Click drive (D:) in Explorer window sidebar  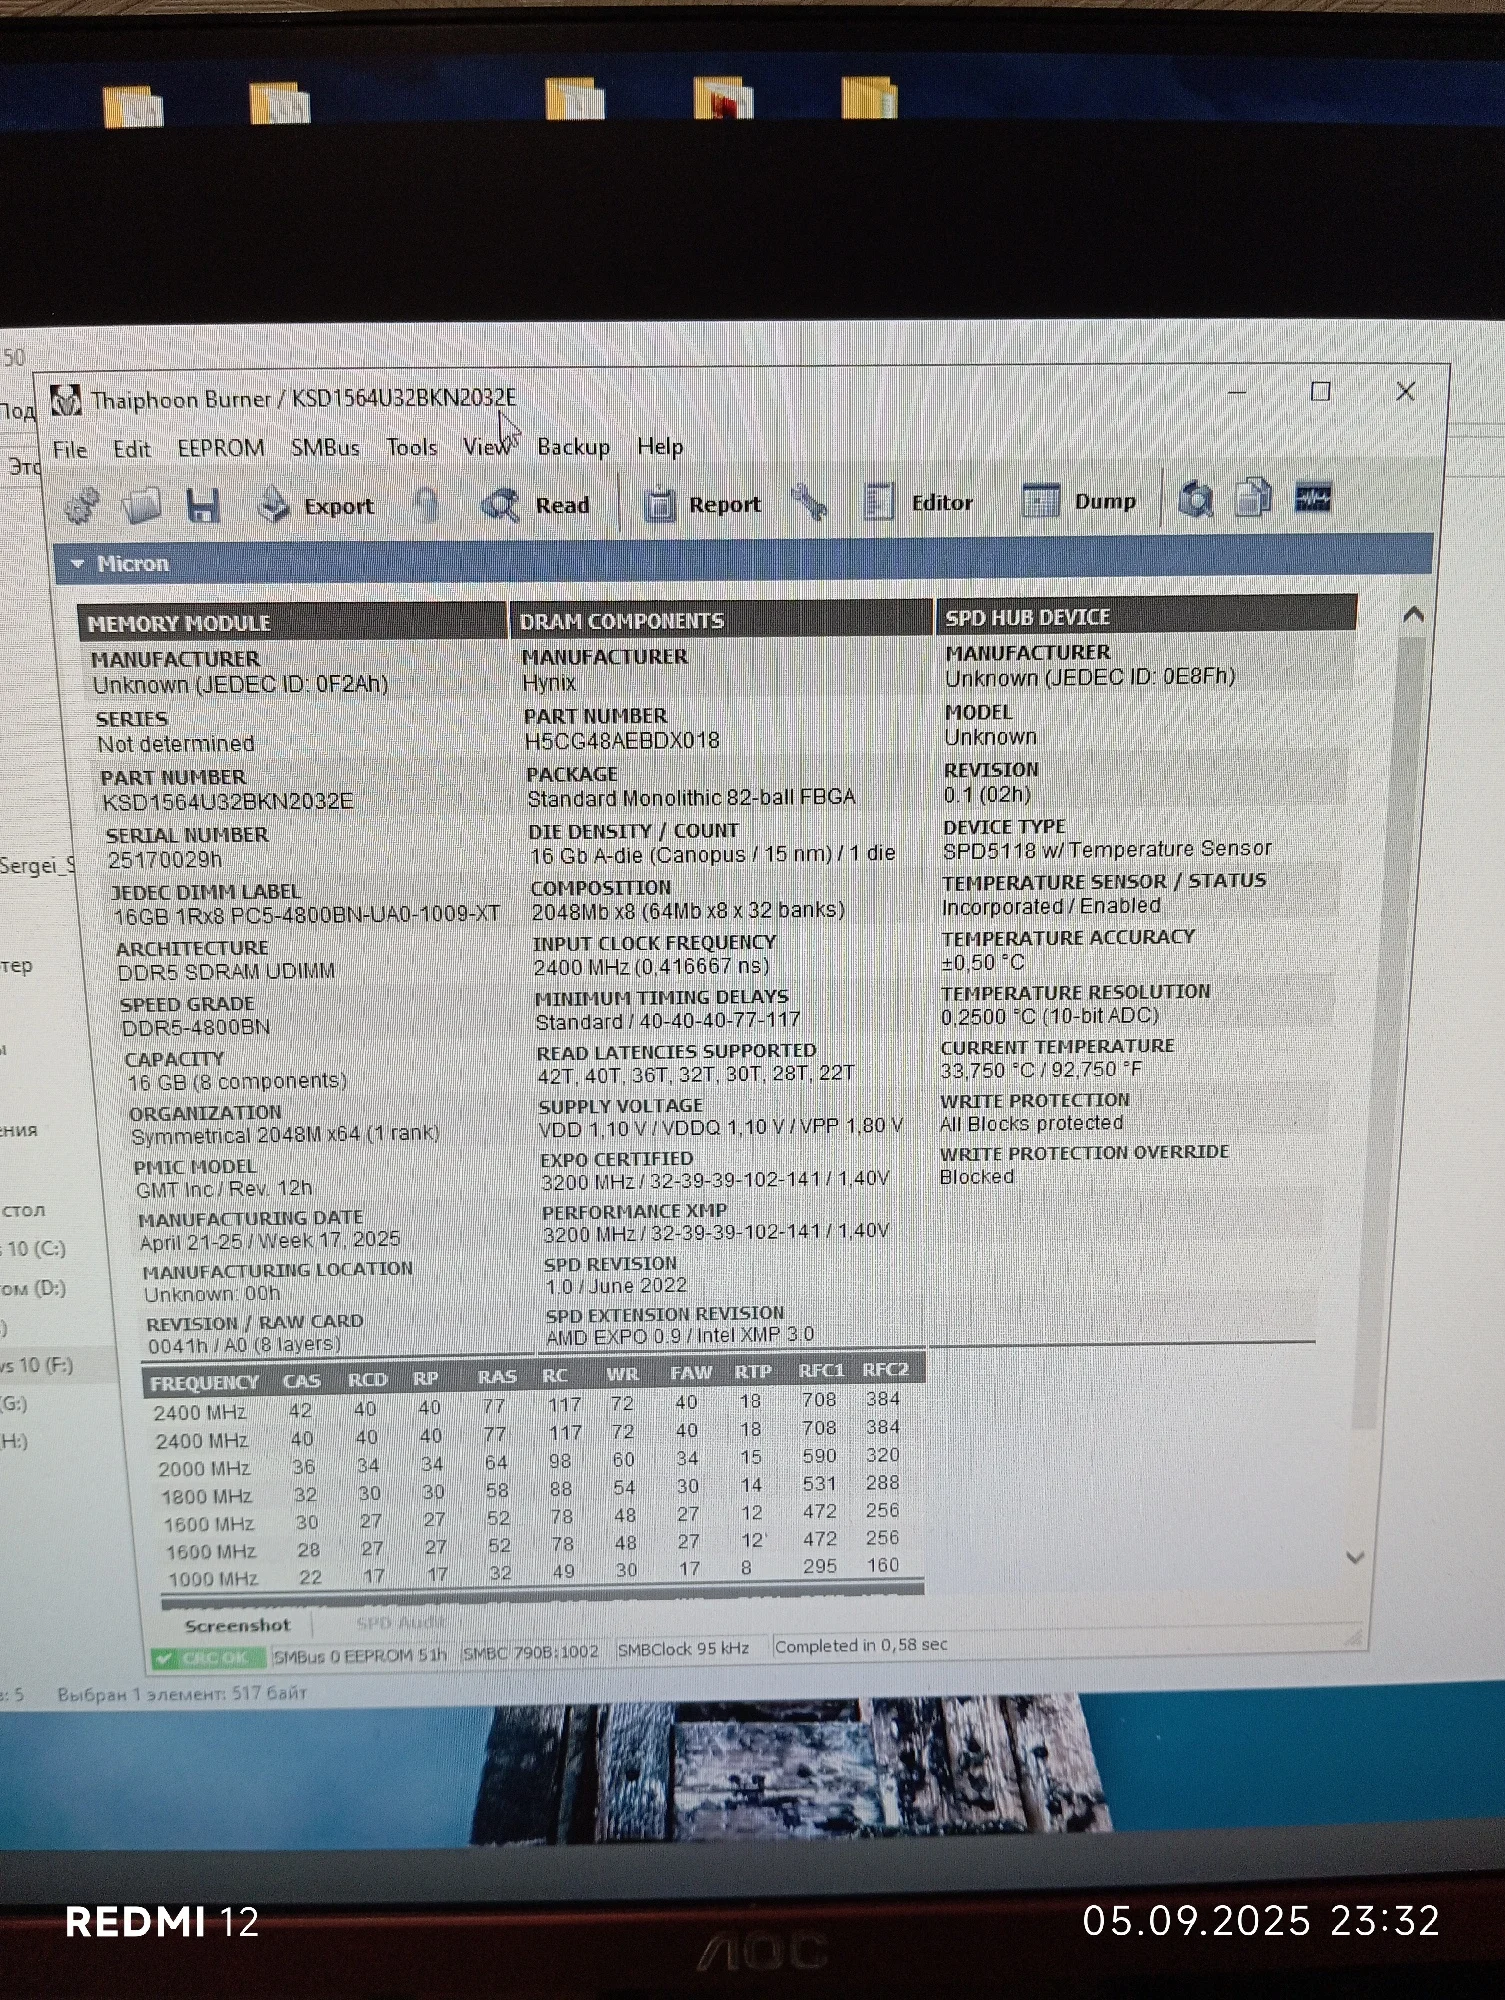(35, 1288)
